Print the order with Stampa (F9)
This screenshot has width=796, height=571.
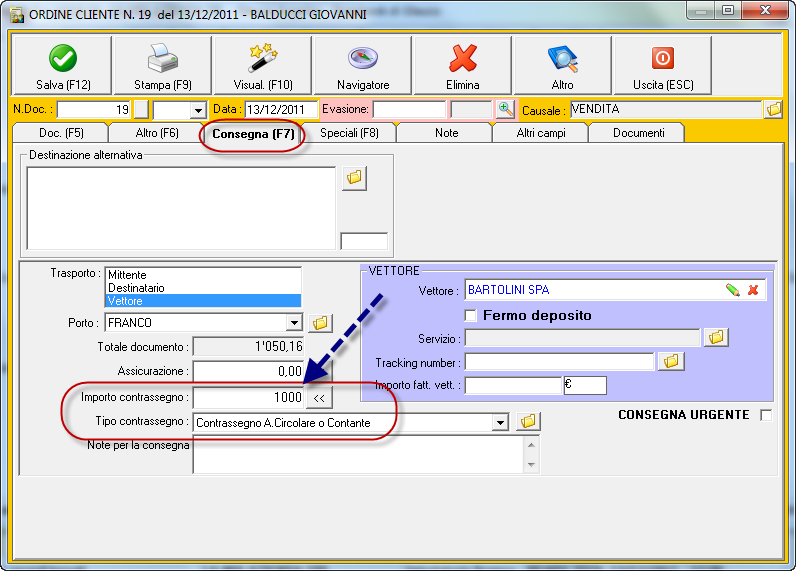coord(162,65)
